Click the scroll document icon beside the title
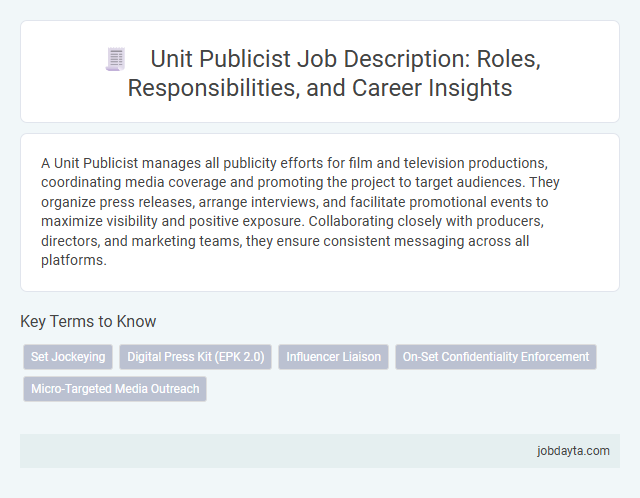The width and height of the screenshot is (640, 498). click(116, 59)
